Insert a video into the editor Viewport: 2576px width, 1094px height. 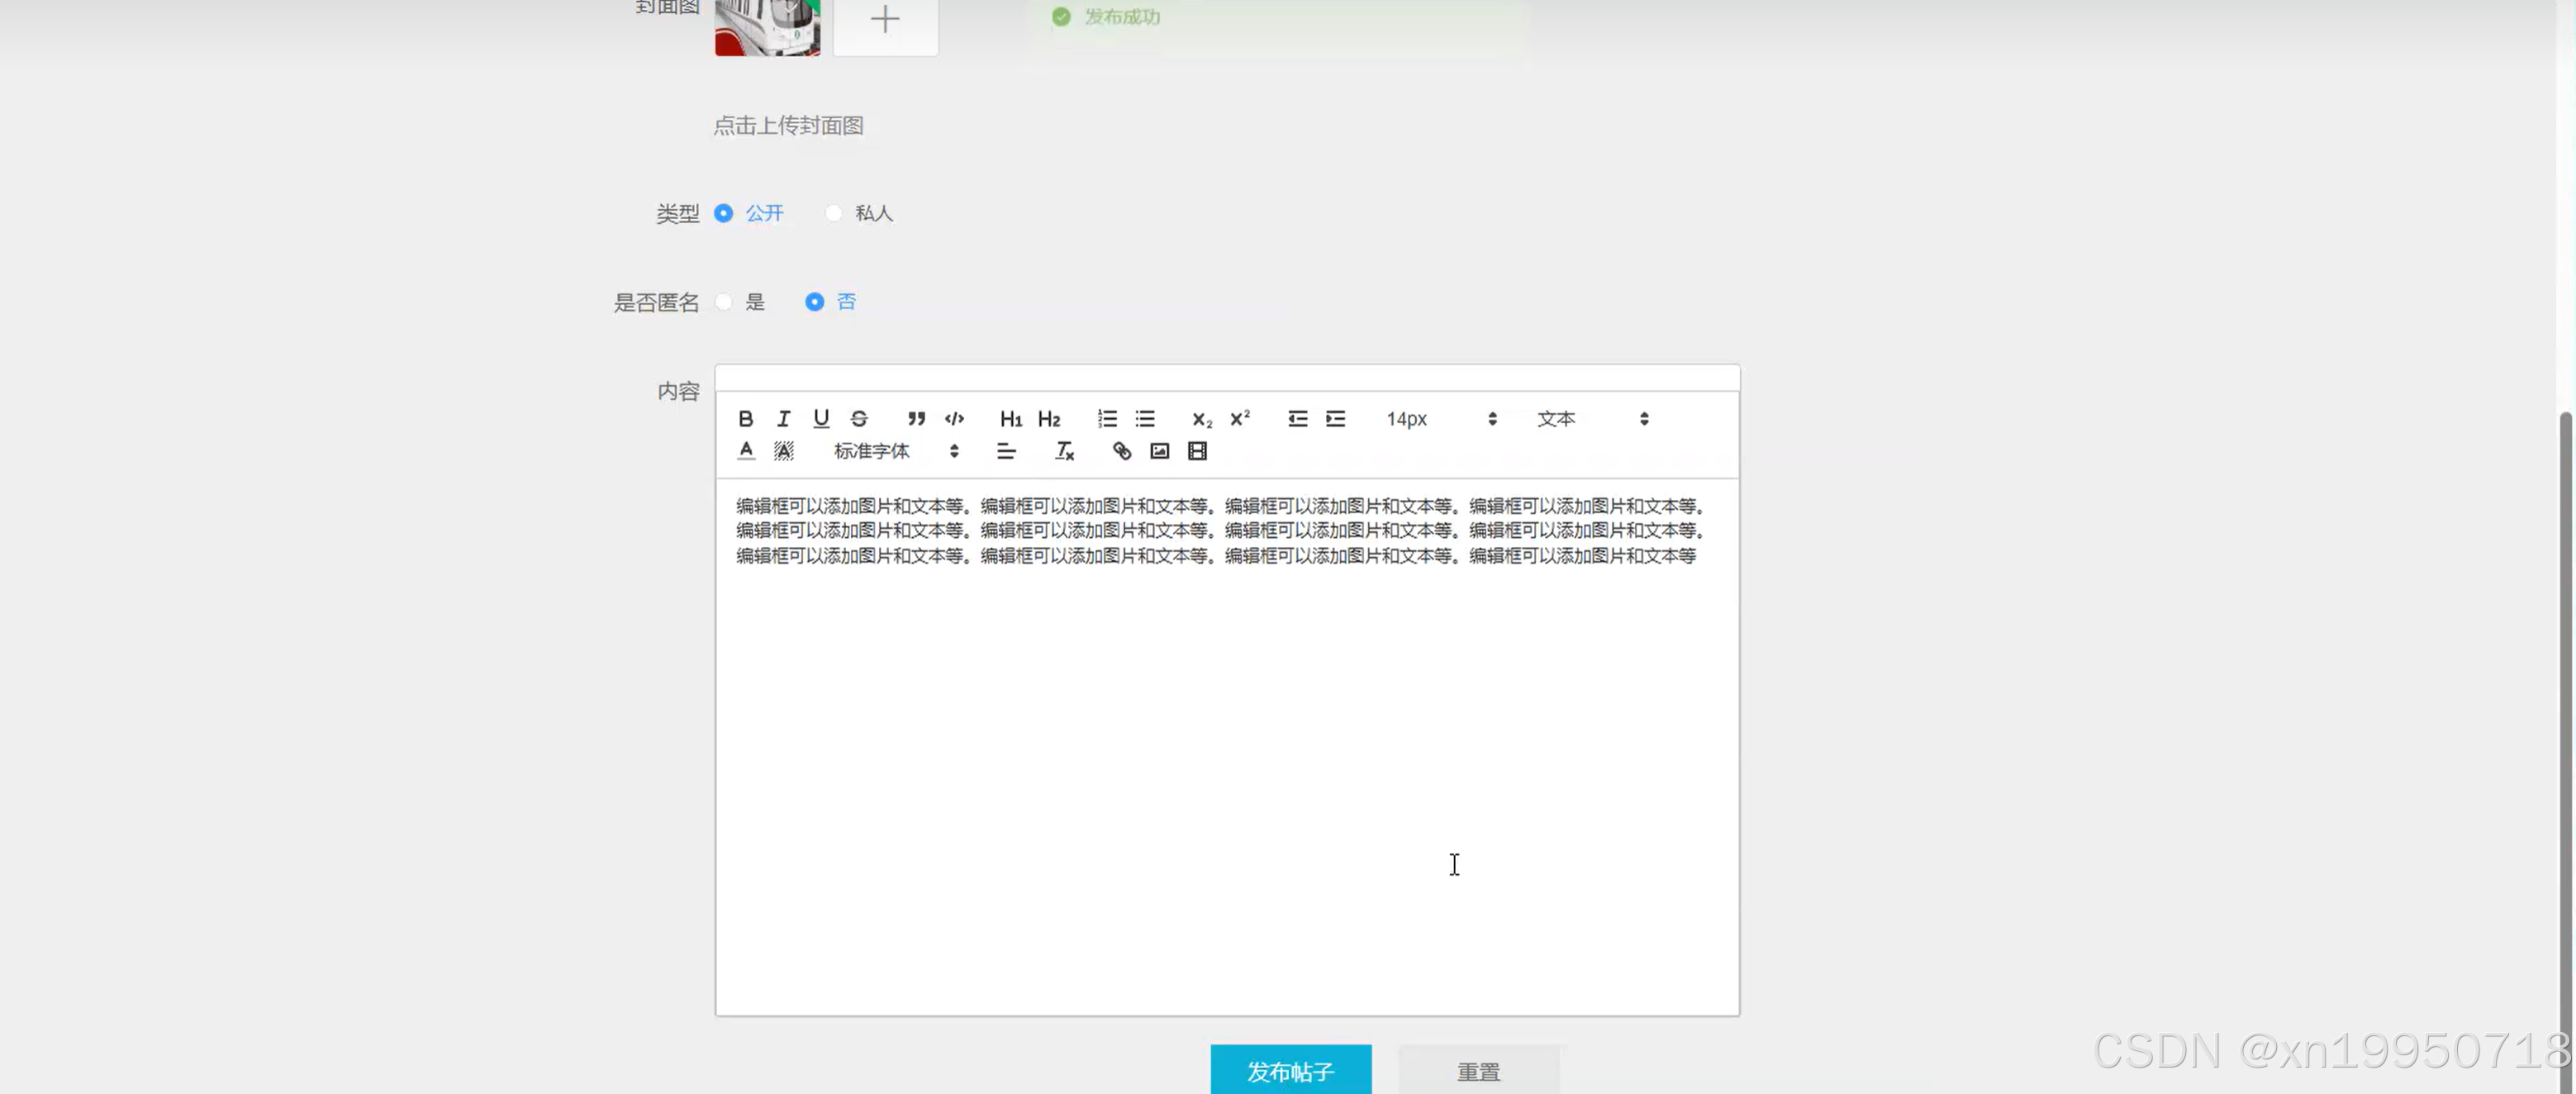1197,451
